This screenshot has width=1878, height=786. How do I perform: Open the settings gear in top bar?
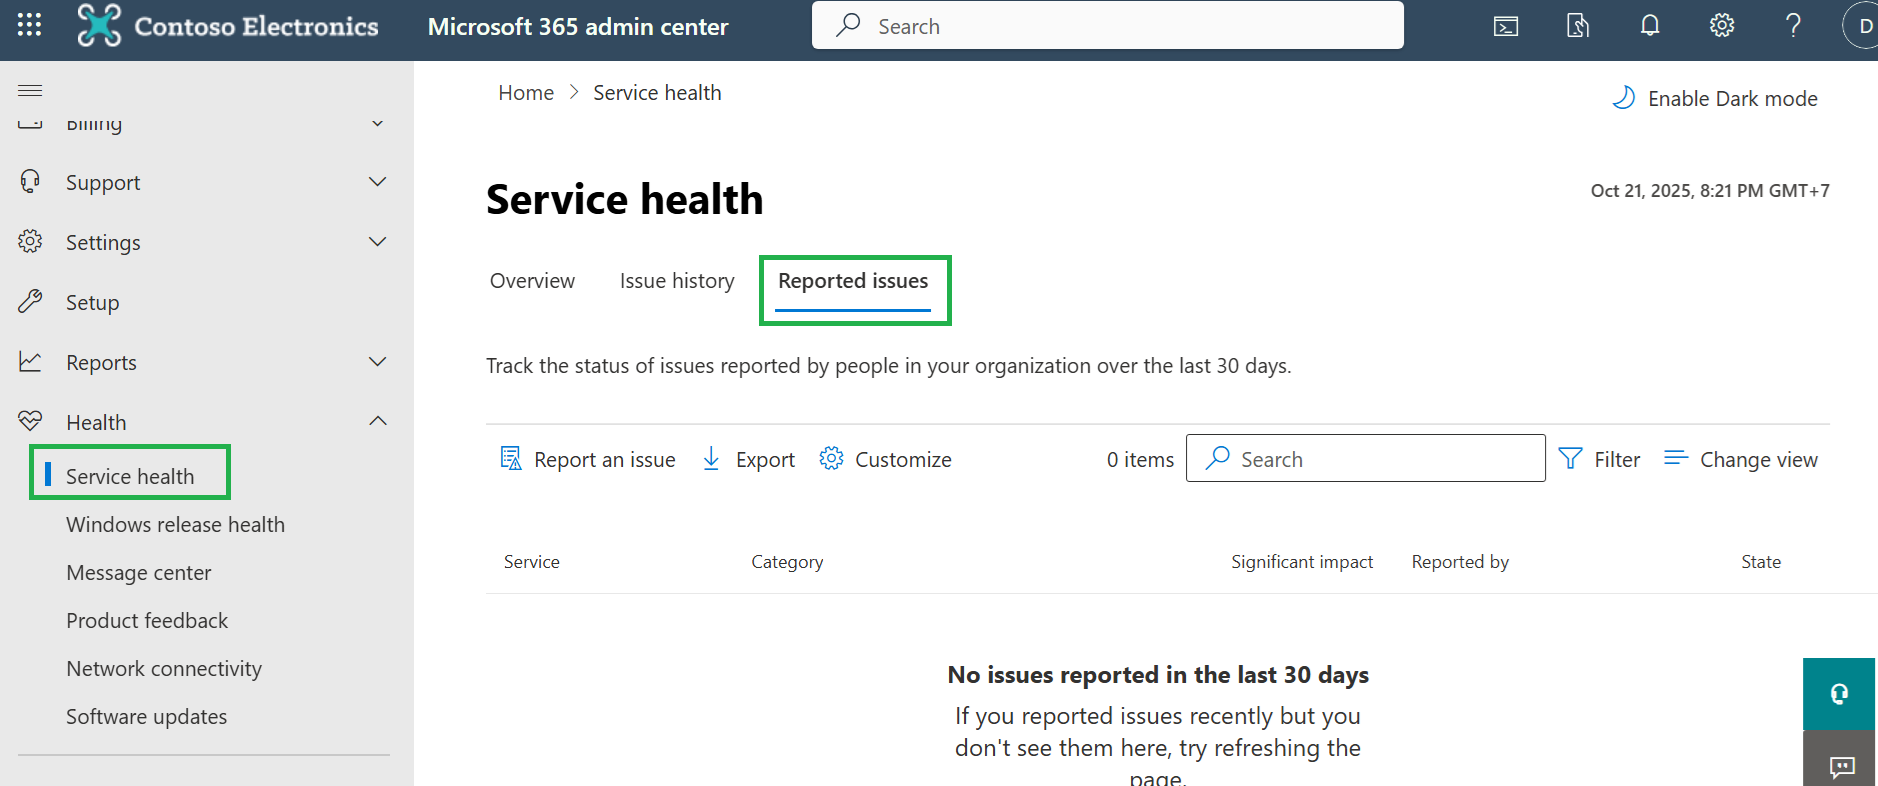(x=1722, y=25)
